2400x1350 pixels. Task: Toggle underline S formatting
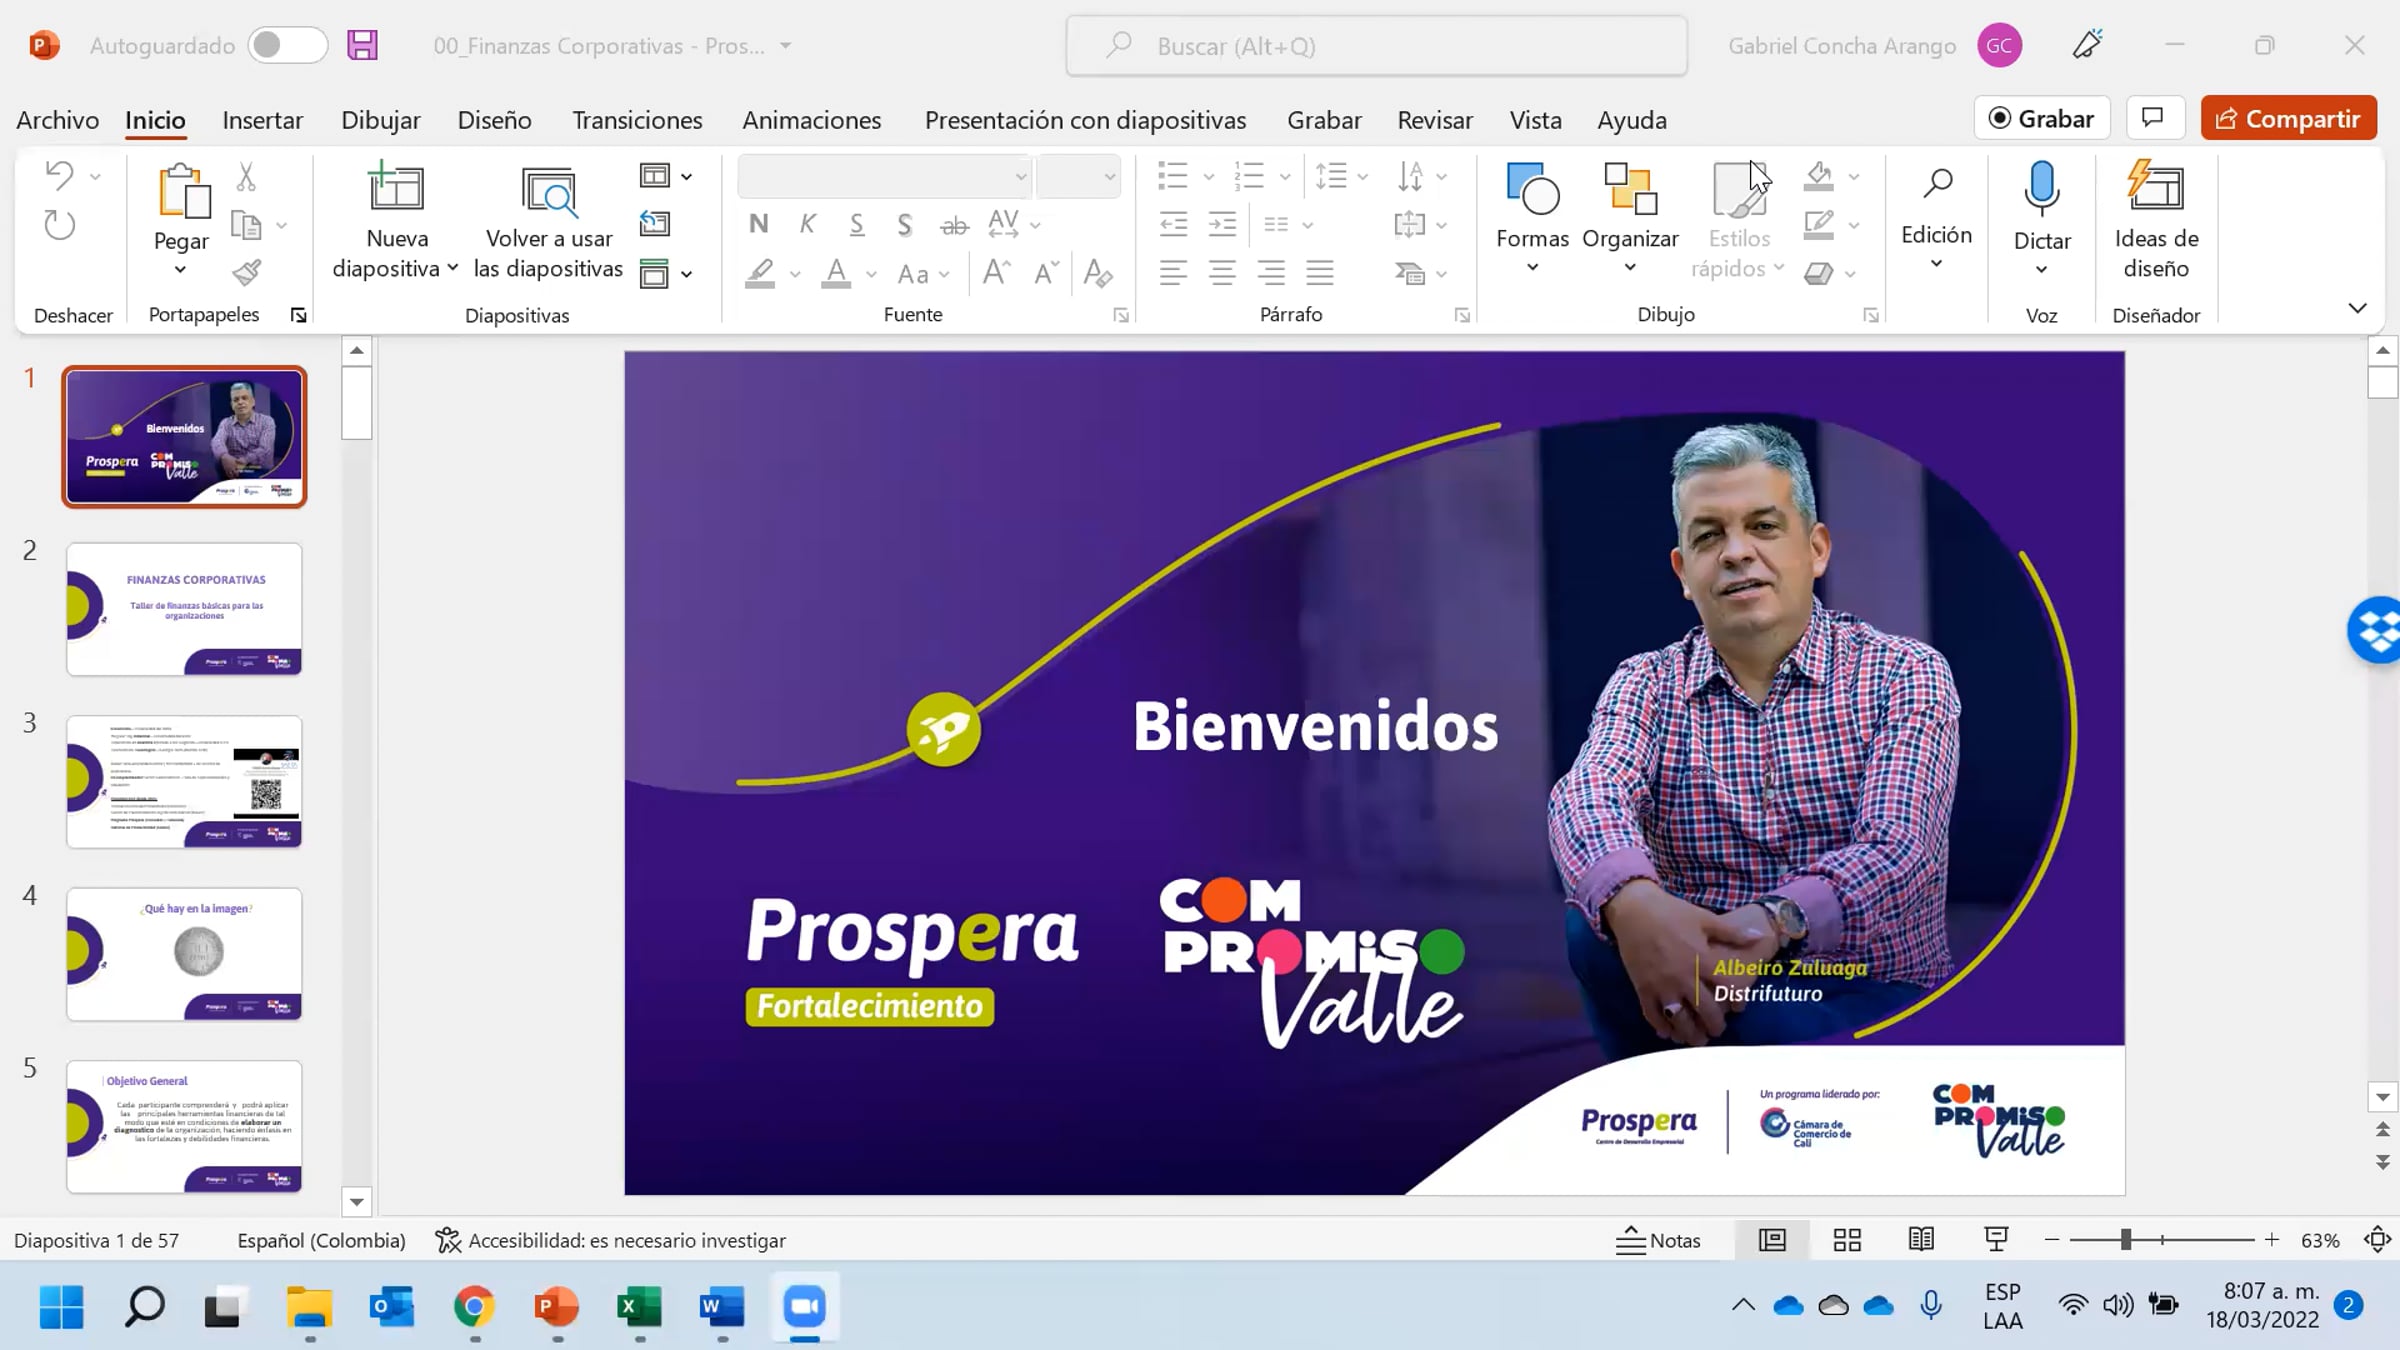[857, 224]
